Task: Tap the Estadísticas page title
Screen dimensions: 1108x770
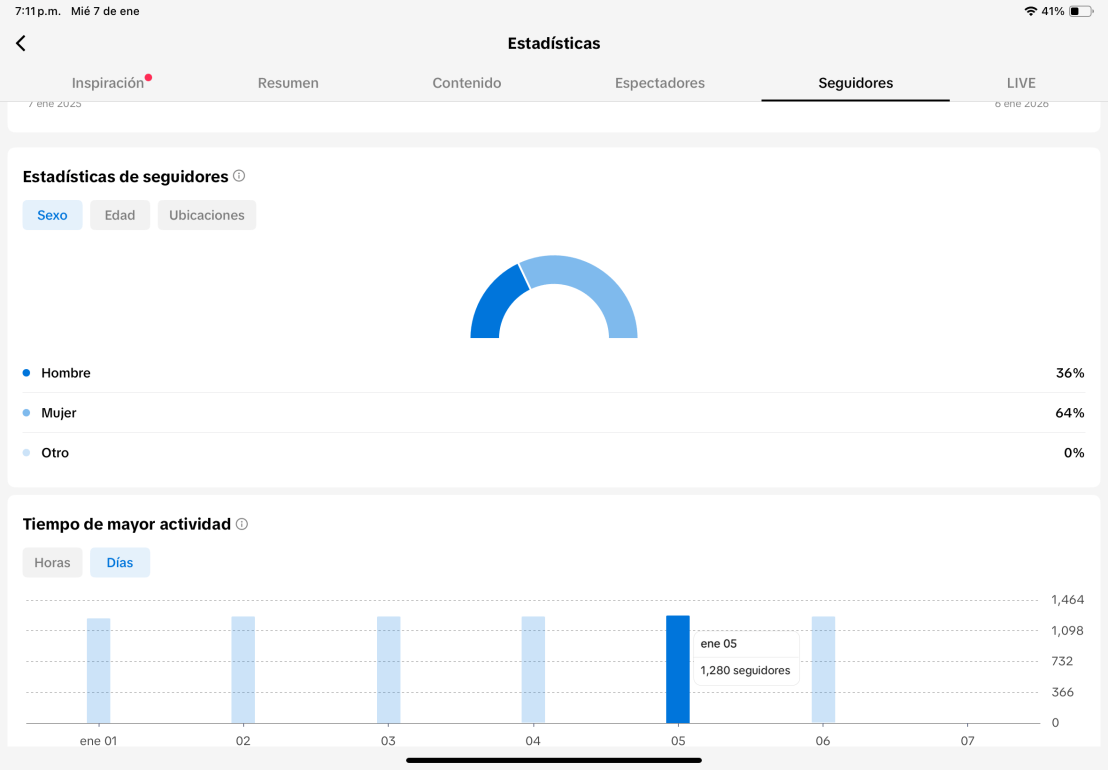Action: pos(554,43)
